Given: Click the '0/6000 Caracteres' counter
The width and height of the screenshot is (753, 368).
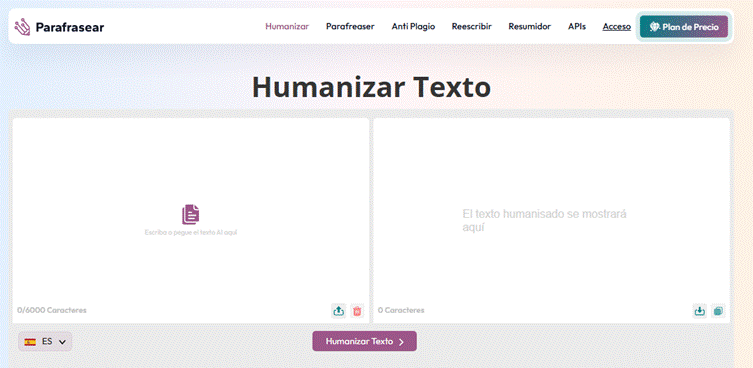Looking at the screenshot, I should coord(52,310).
